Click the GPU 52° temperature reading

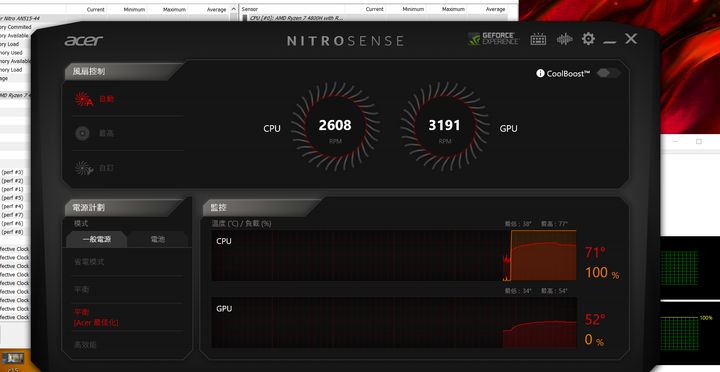click(595, 320)
